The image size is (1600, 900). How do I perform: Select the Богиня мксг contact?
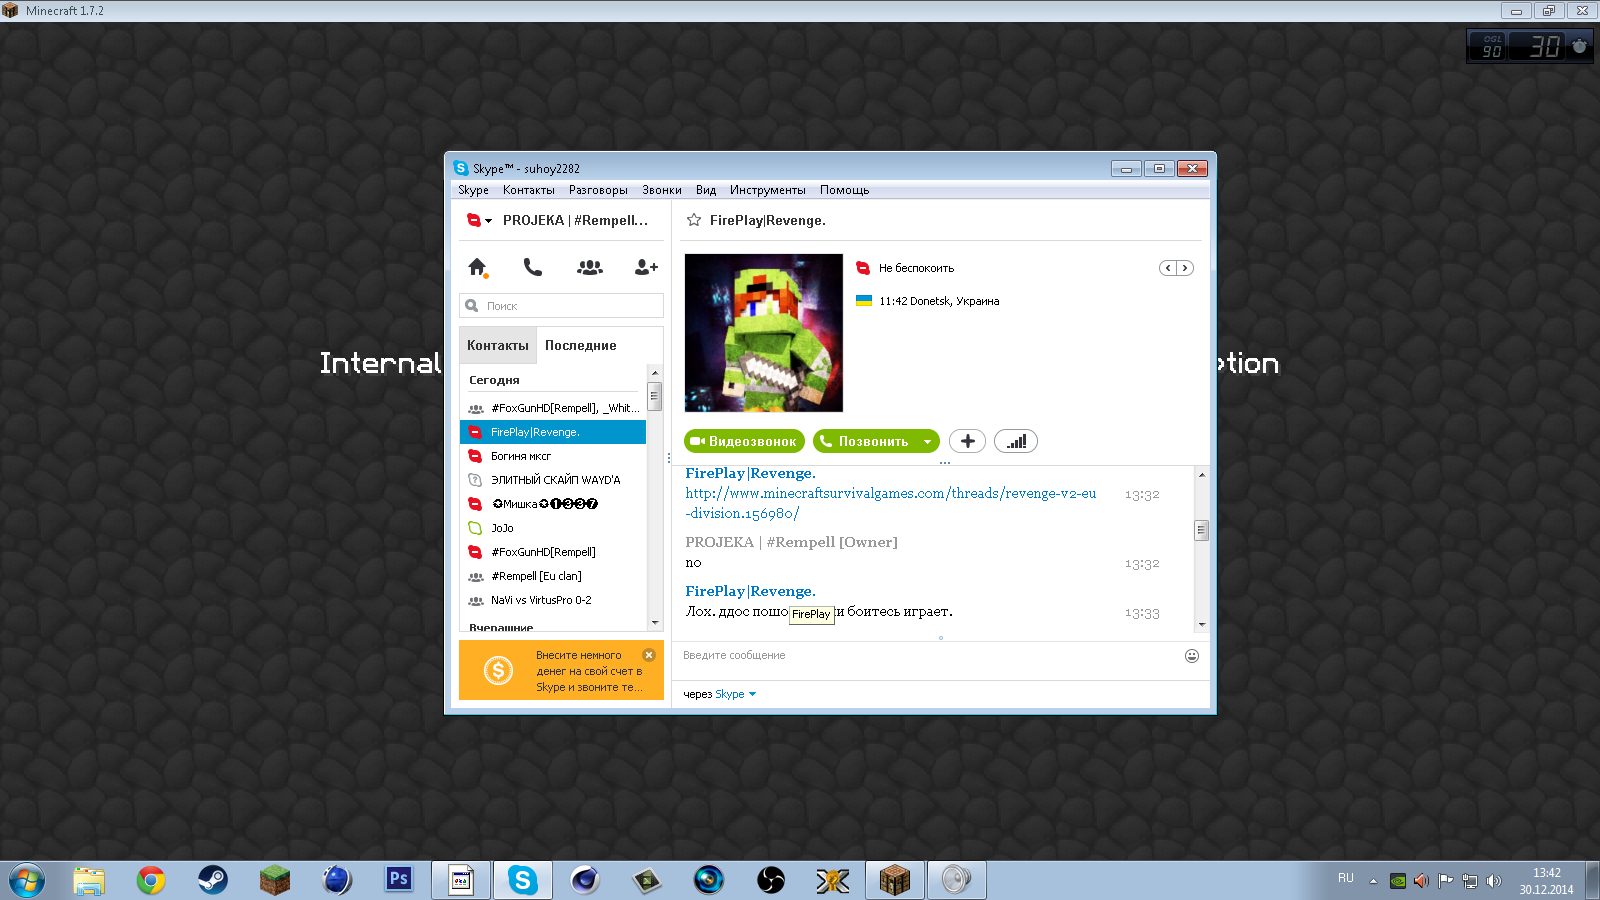pos(553,456)
